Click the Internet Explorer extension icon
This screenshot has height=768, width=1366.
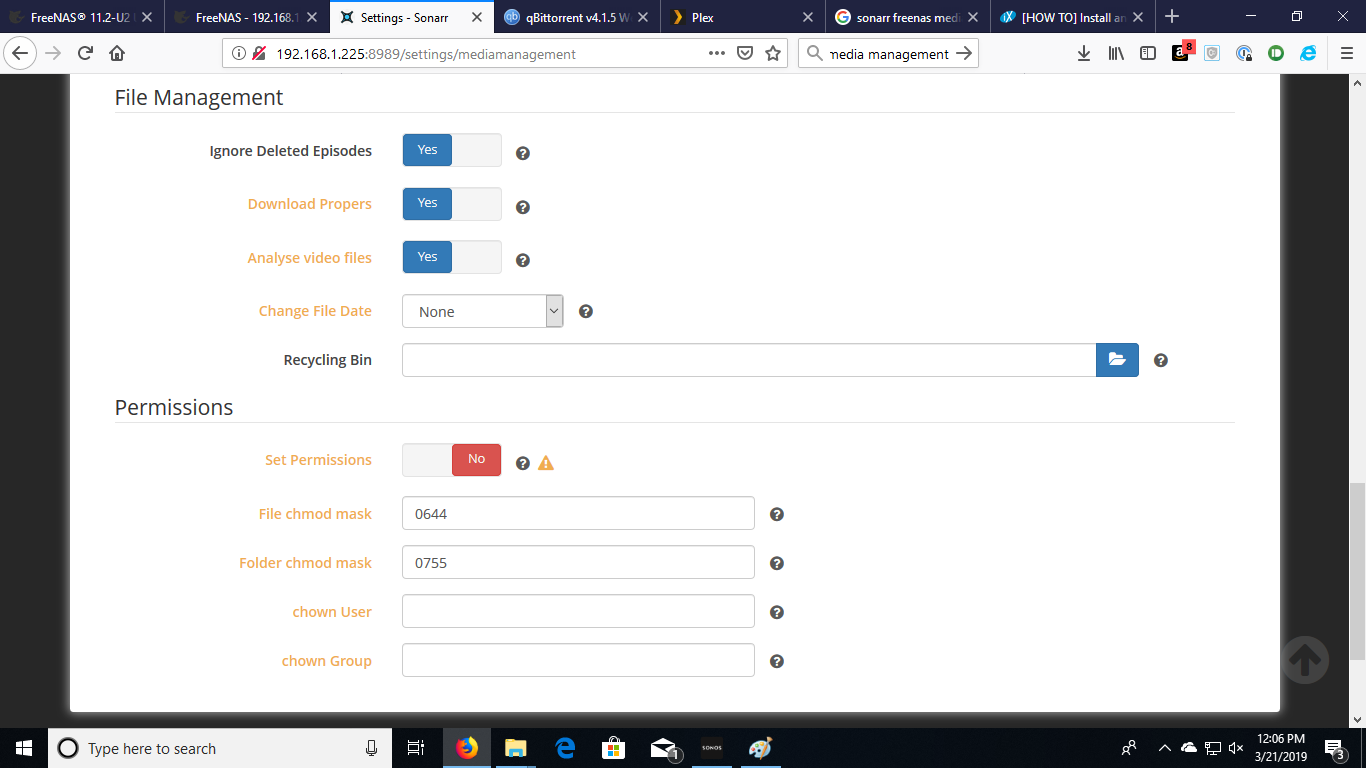coord(1308,54)
